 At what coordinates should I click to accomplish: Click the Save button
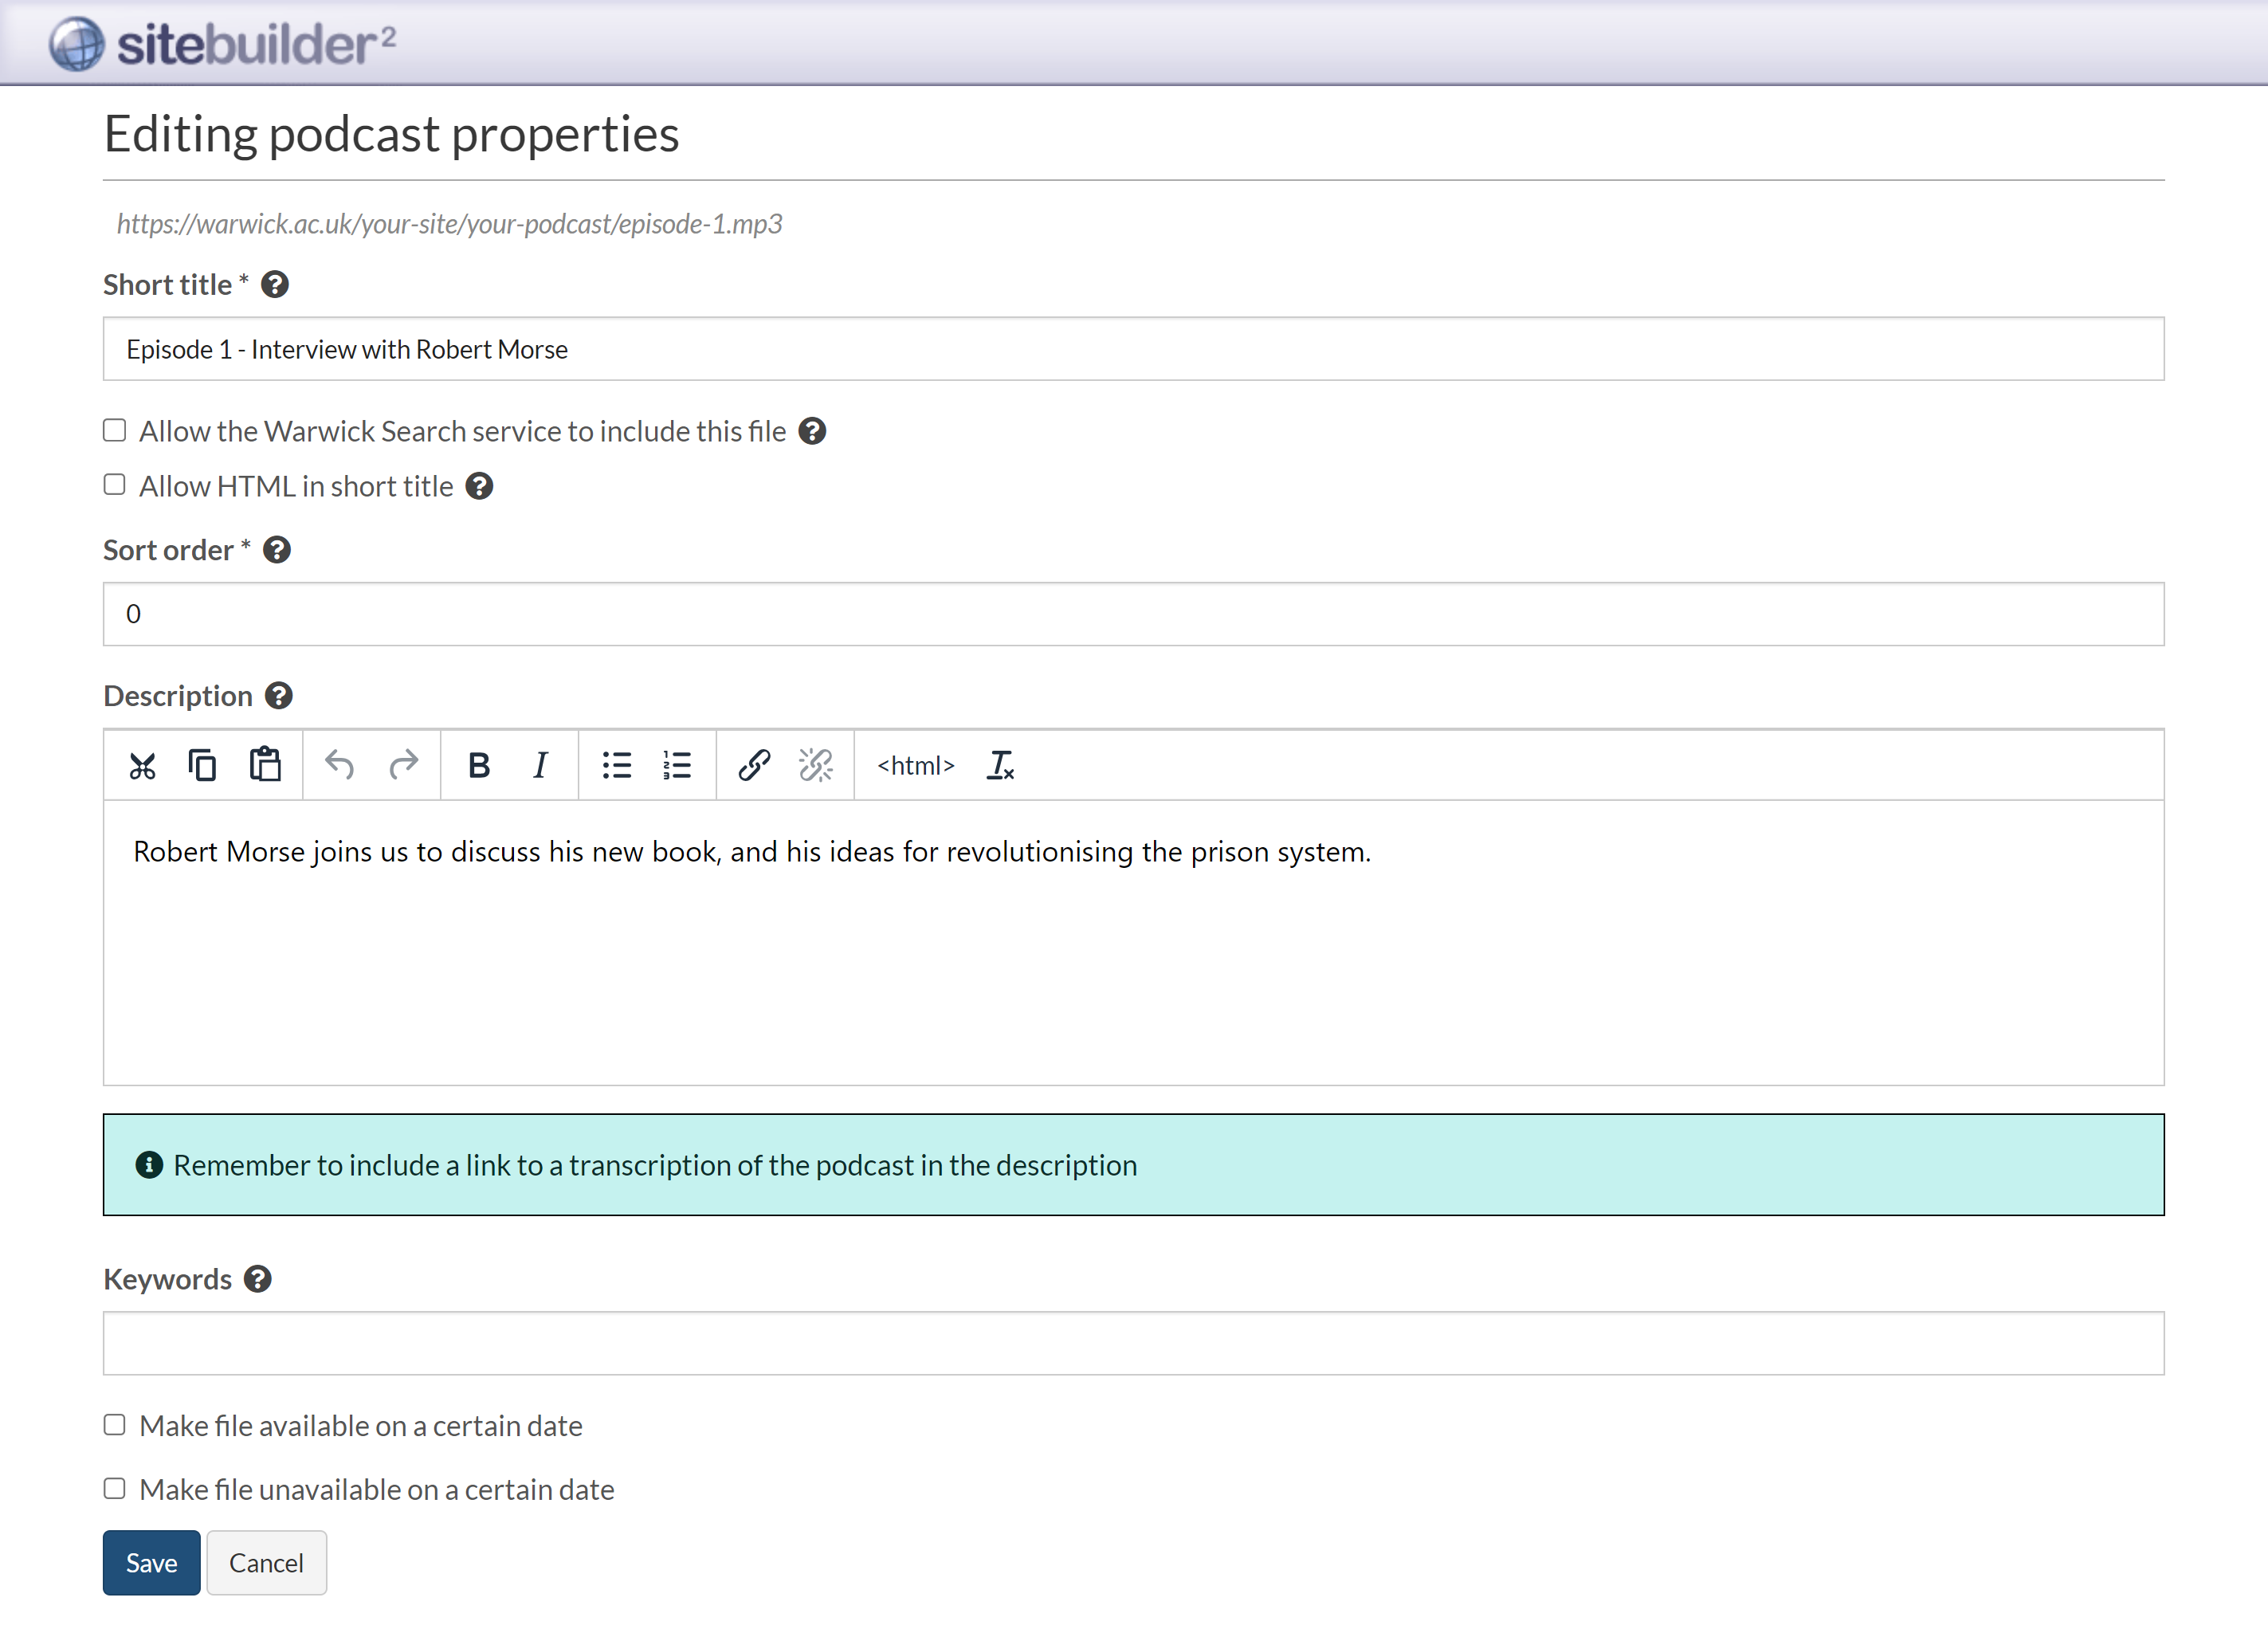[151, 1563]
